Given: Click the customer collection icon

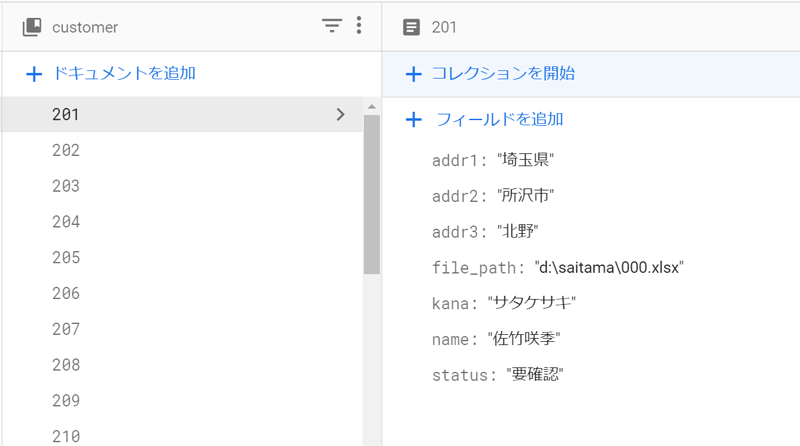Looking at the screenshot, I should point(32,27).
